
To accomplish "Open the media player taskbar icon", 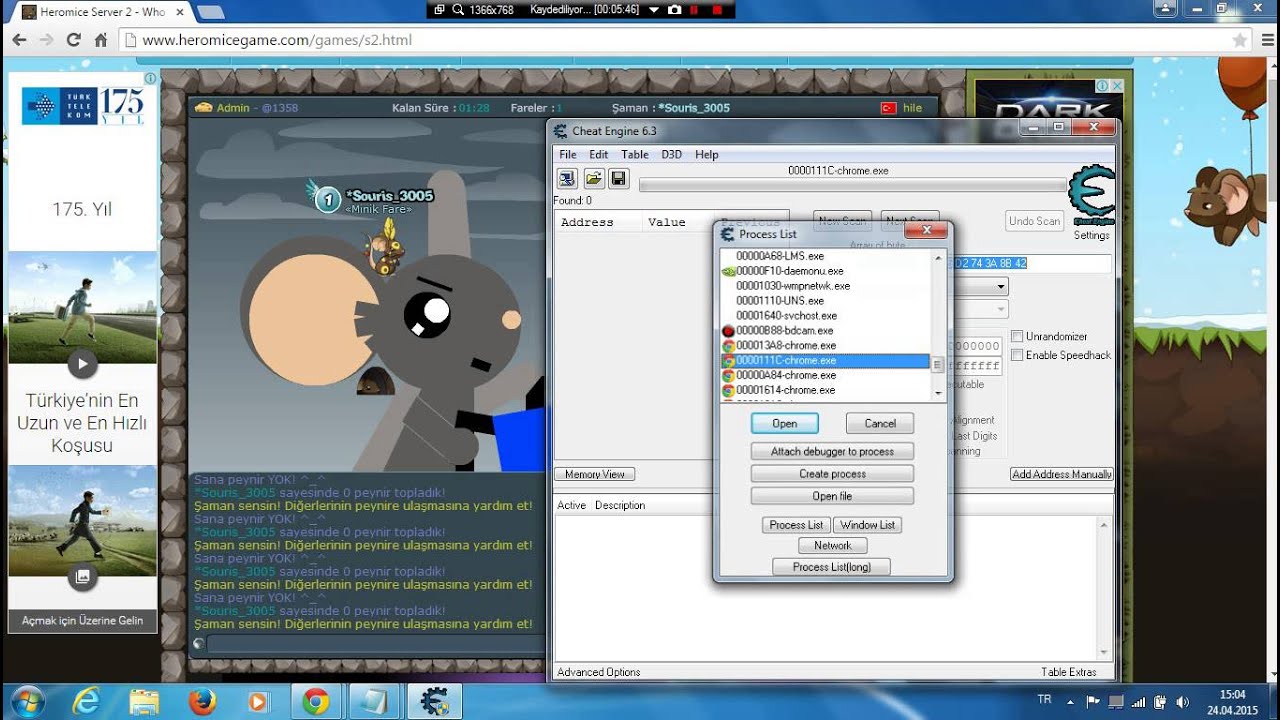I will (x=258, y=702).
